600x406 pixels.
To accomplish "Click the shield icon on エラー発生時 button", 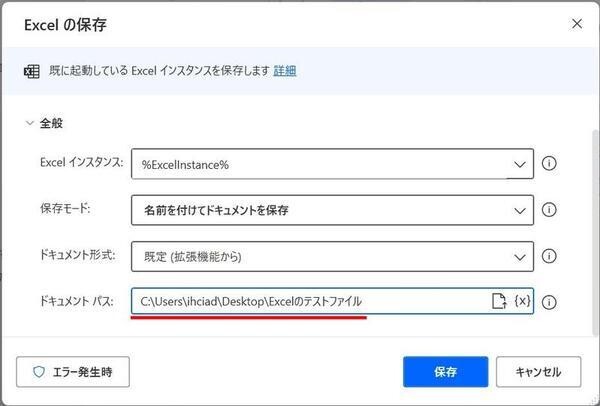I will pos(39,372).
